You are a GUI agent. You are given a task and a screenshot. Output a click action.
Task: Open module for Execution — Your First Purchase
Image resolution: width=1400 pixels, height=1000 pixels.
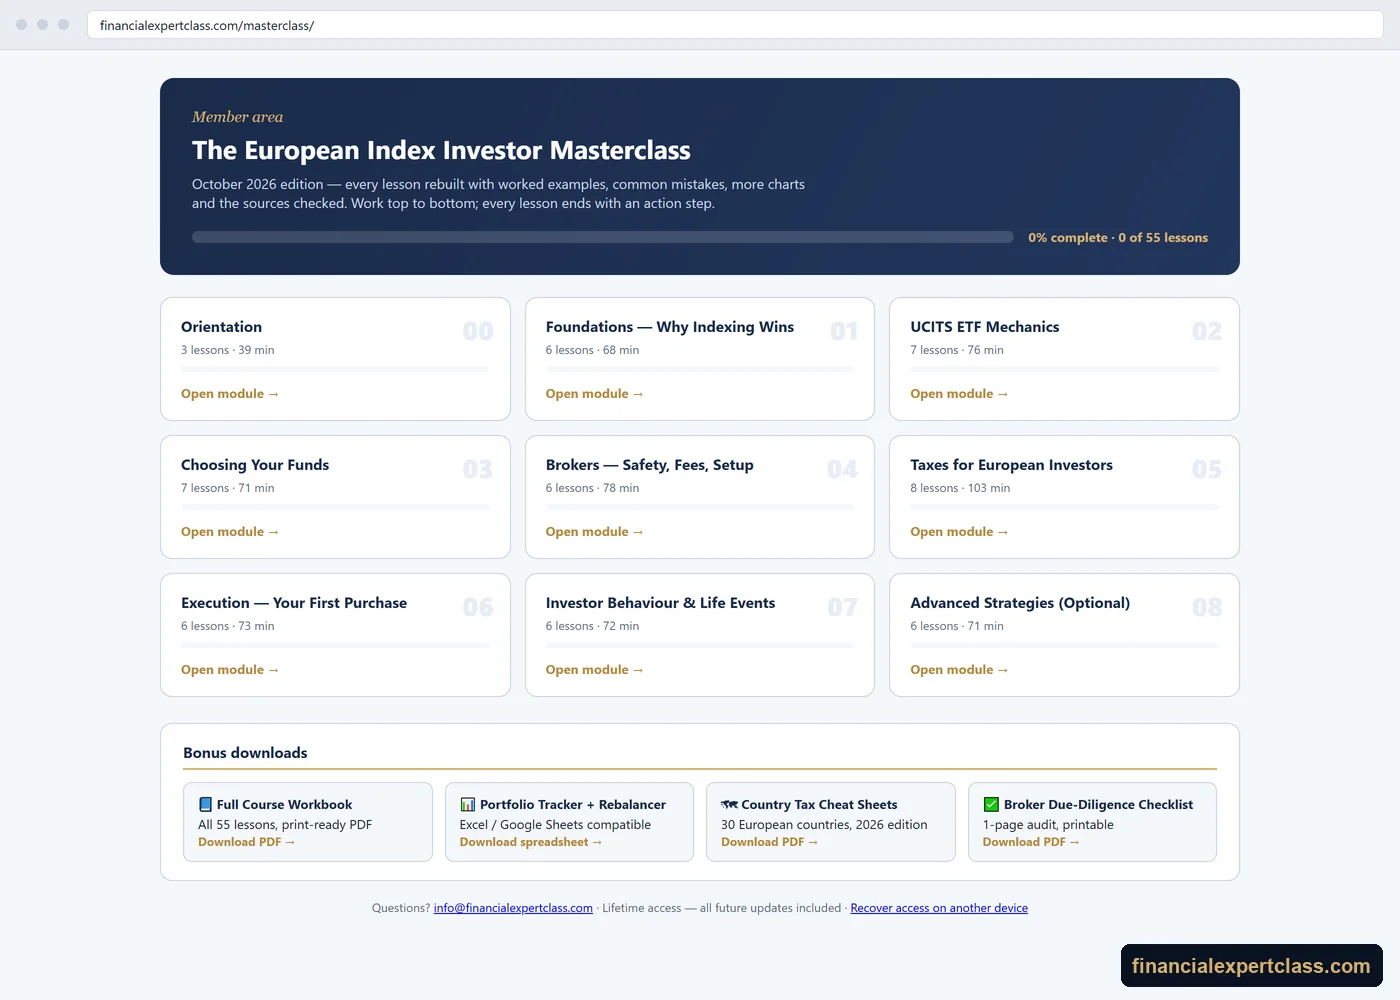[x=230, y=670]
